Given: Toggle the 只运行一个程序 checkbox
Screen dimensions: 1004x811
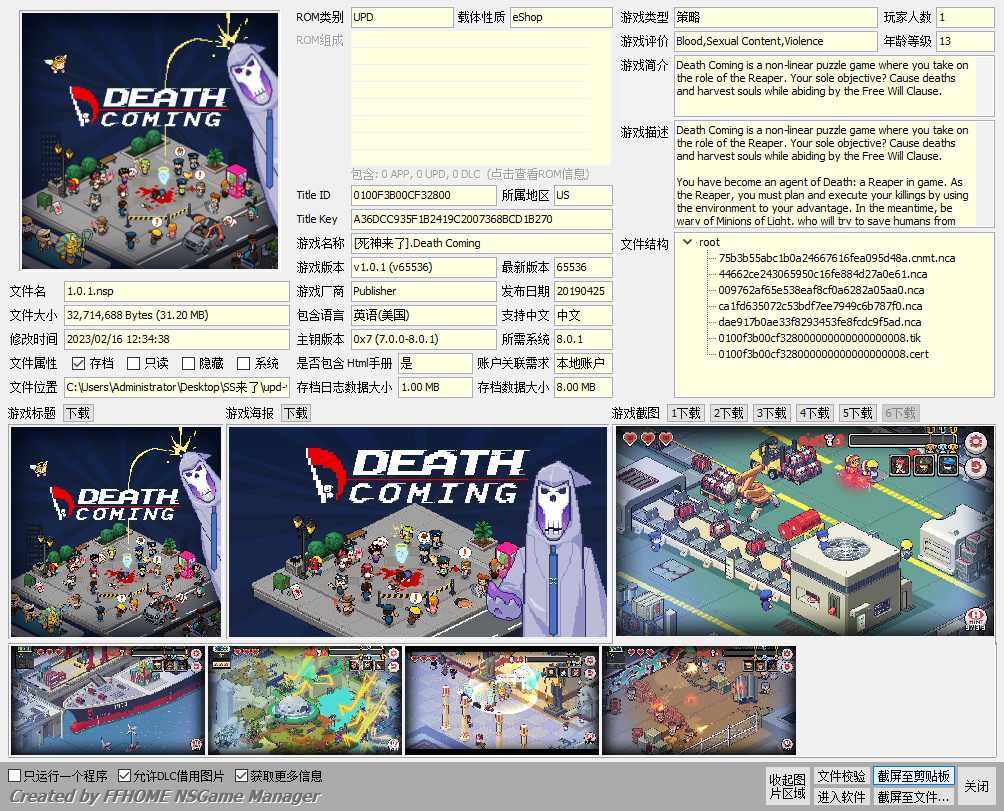Looking at the screenshot, I should coord(15,776).
